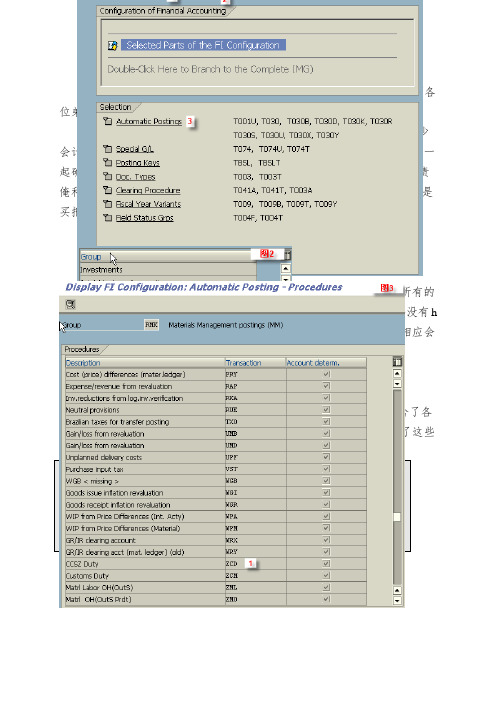
Task: Click the folder icon beside Special G/L
Action: click(x=107, y=149)
